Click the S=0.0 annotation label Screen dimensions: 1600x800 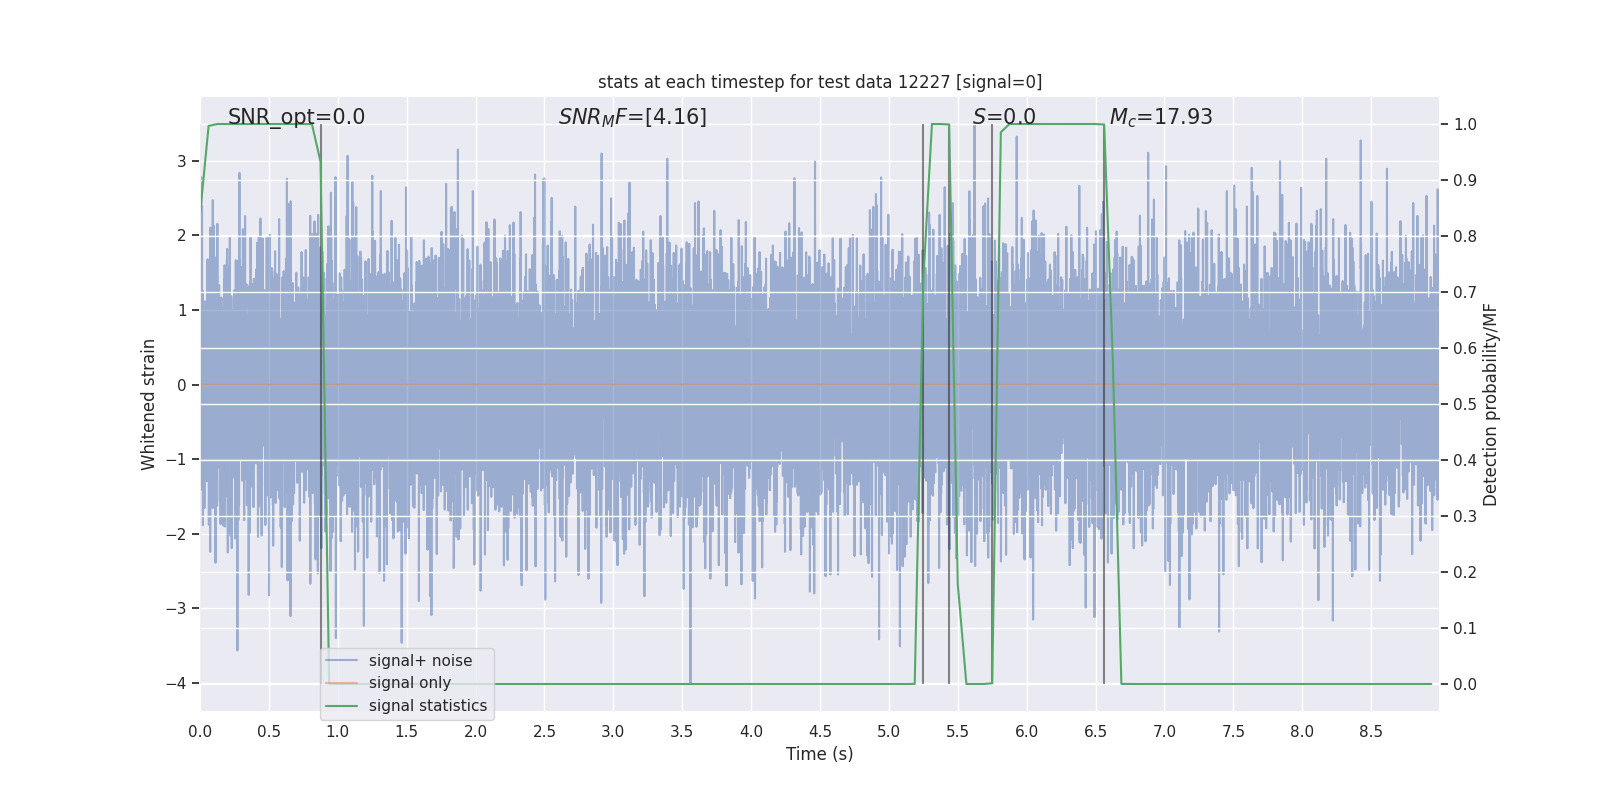[1004, 117]
